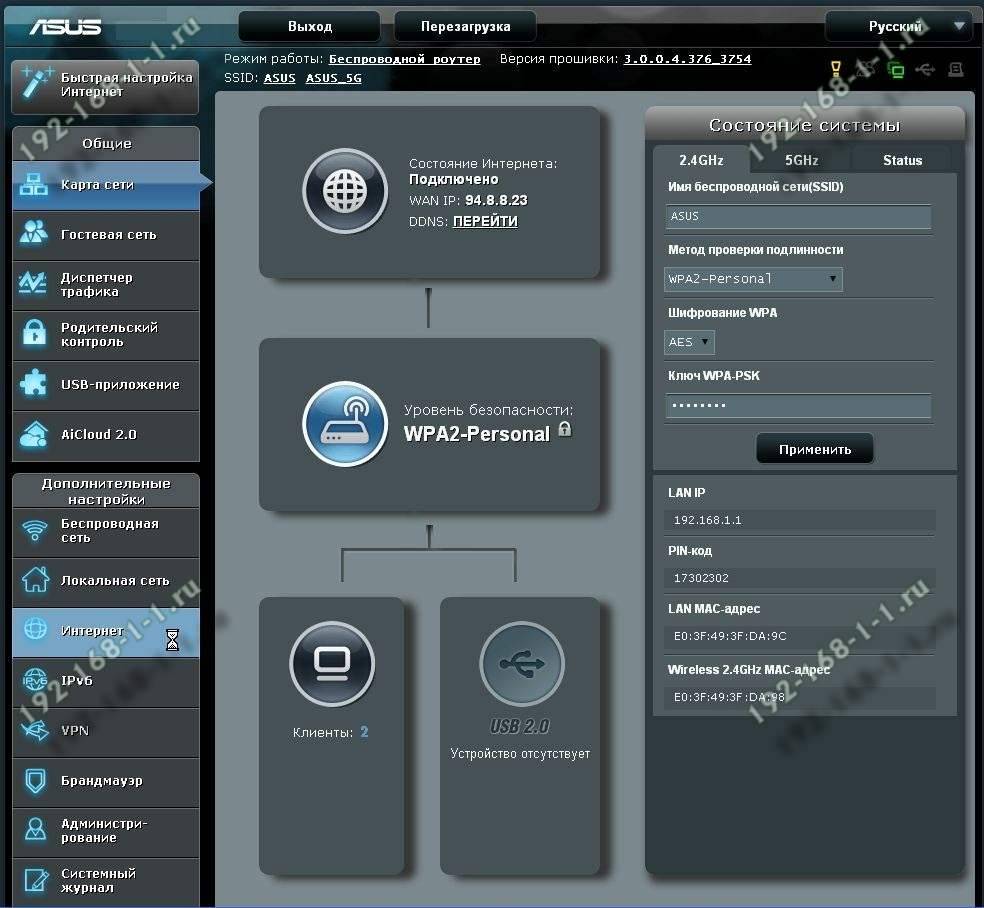Expand the WPA2-Personal authentication dropdown
This screenshot has height=908, width=984.
pos(754,279)
